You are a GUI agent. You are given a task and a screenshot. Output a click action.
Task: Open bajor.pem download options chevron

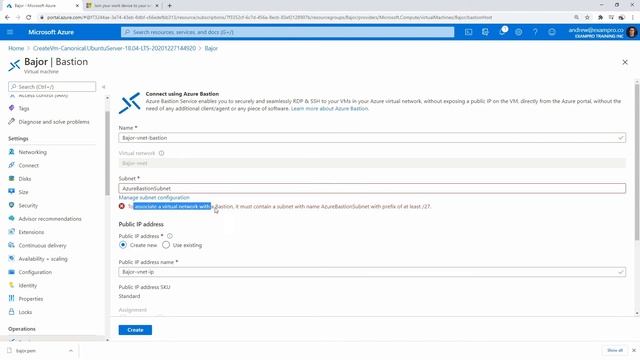[x=71, y=351]
